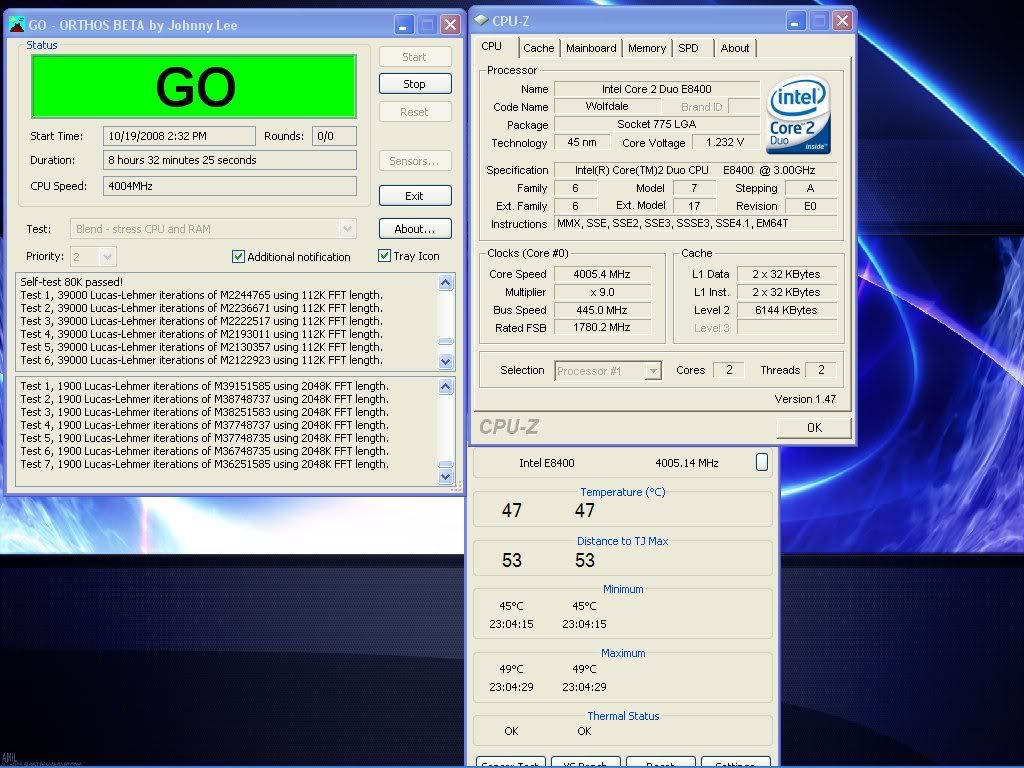This screenshot has height=768, width=1024.
Task: Click the OK button in CPU-Z
Action: pos(814,428)
